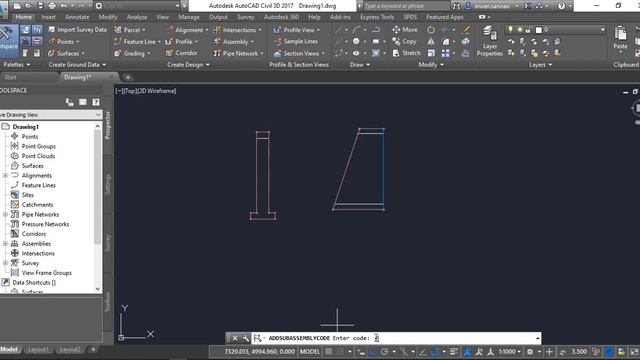The height and width of the screenshot is (360, 640).
Task: Click the command line customize wrench
Action: pos(245,338)
